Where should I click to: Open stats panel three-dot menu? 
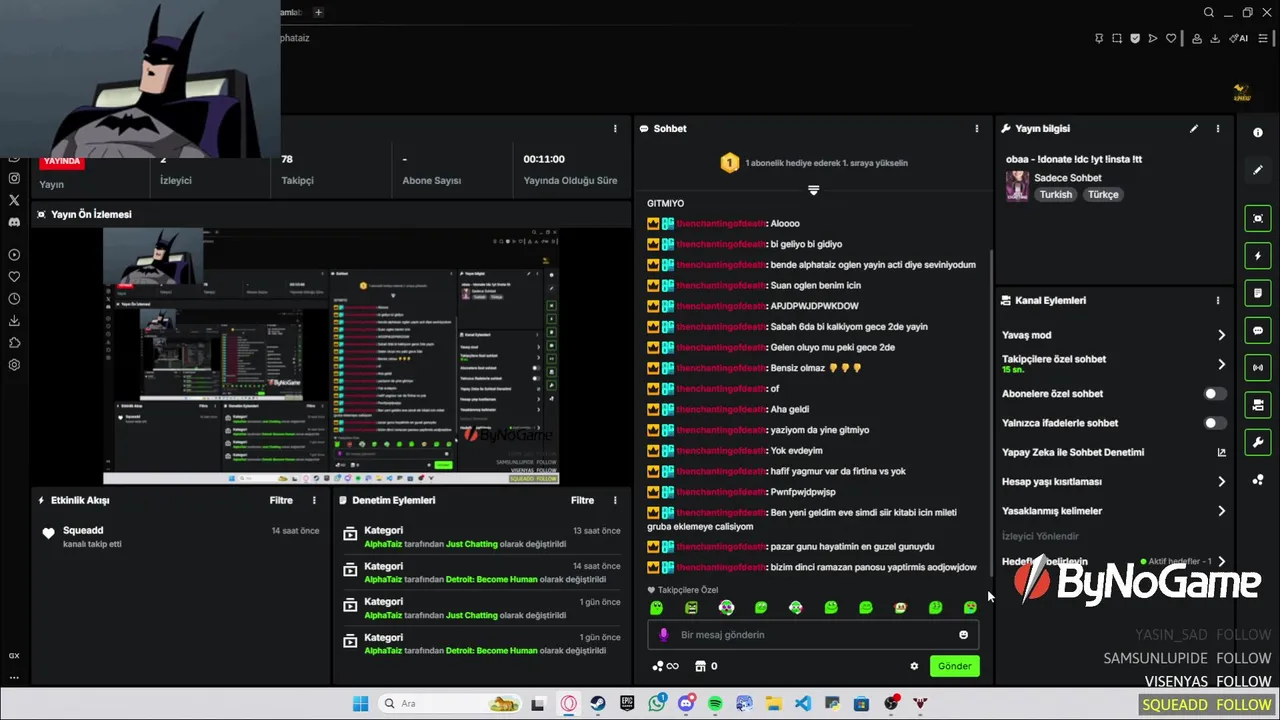[x=615, y=129]
